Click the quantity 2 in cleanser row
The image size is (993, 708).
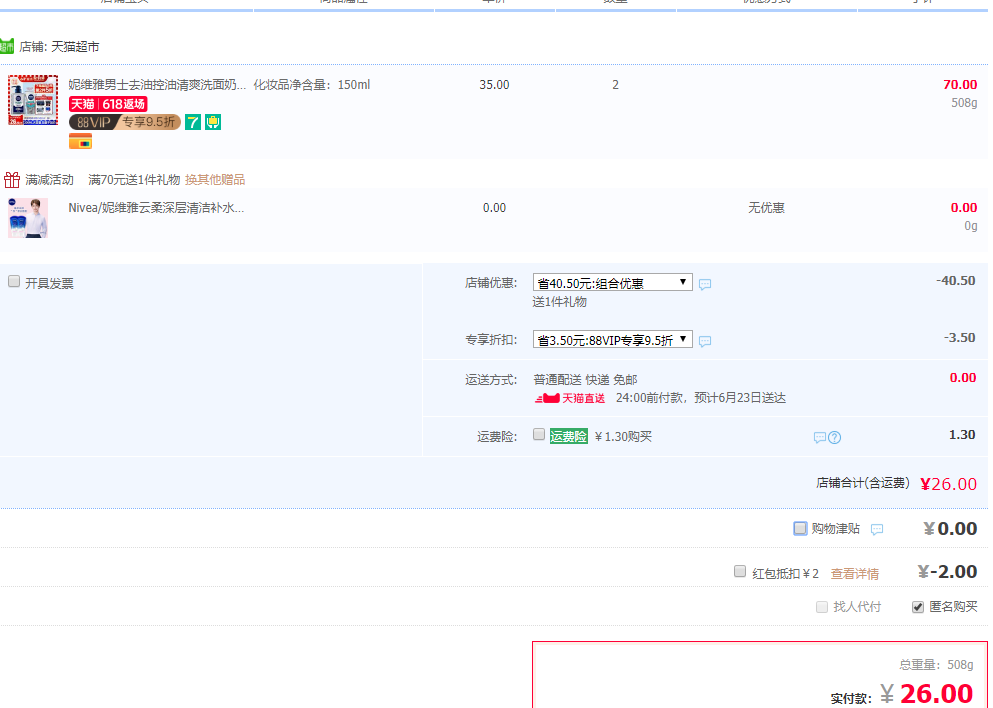coord(615,85)
